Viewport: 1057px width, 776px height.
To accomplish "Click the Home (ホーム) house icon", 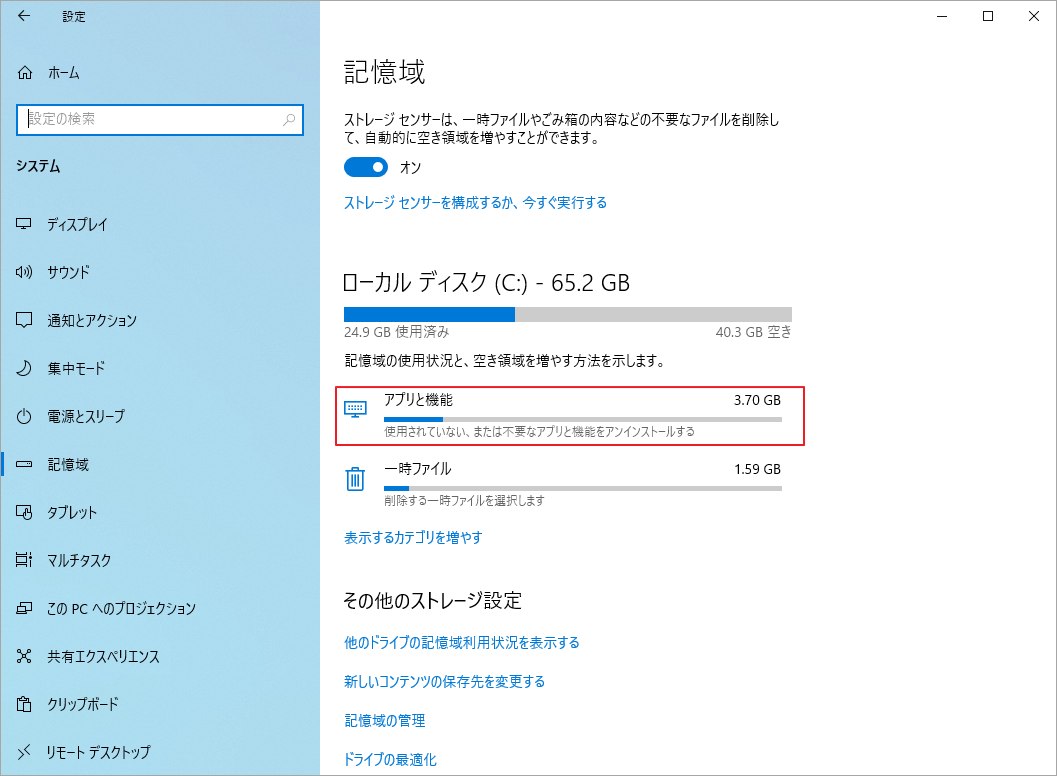I will 25,73.
